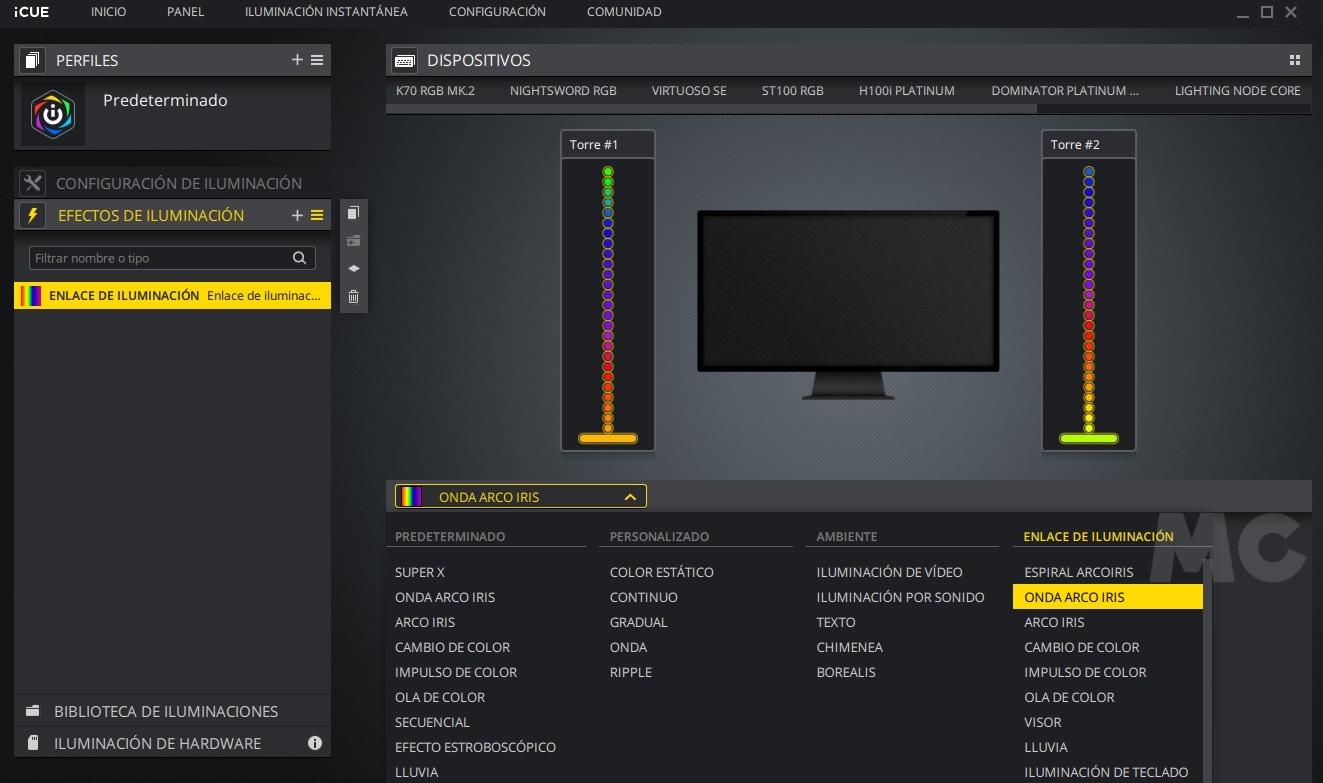The width and height of the screenshot is (1323, 783).
Task: Expand Configuración de Iluminación section
Action: pos(178,183)
